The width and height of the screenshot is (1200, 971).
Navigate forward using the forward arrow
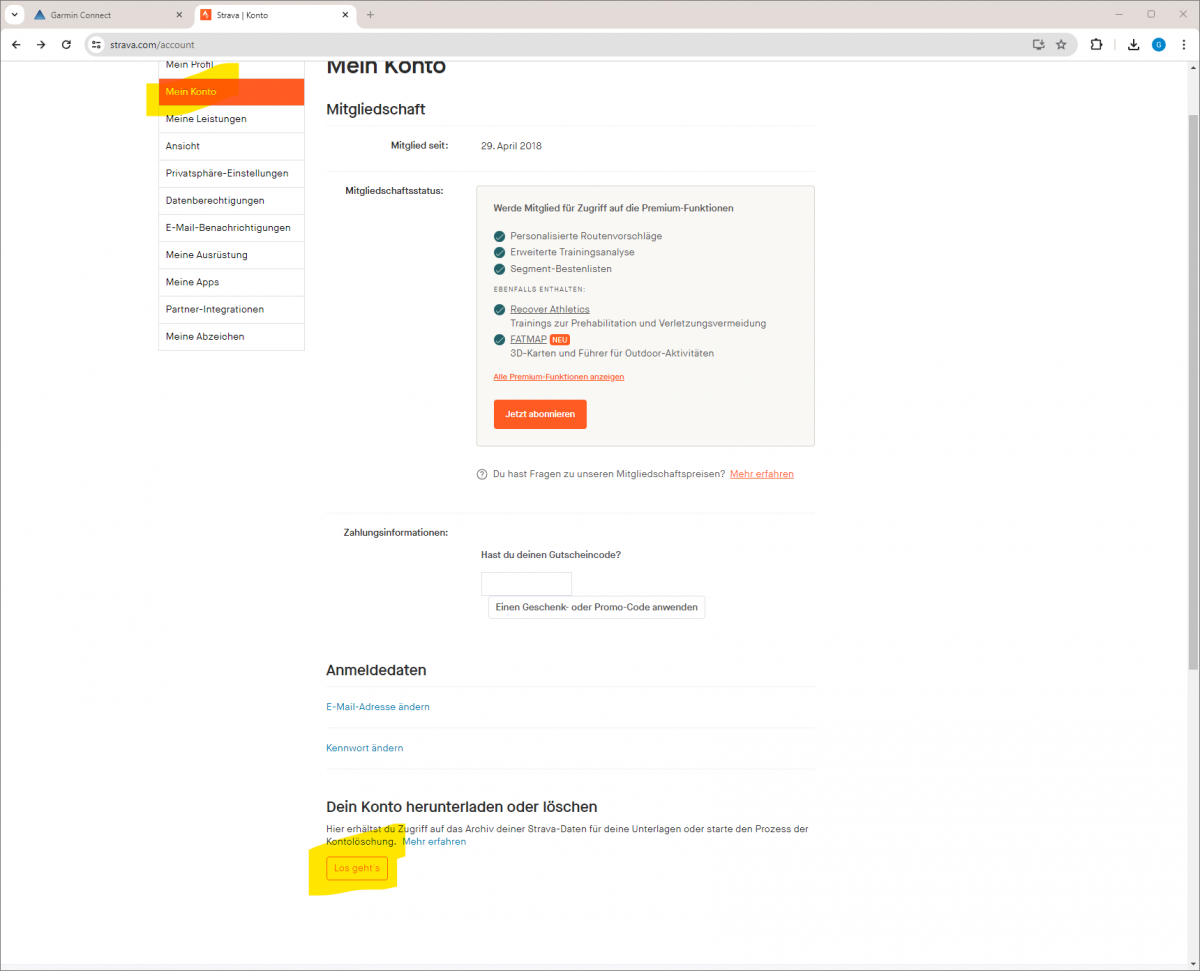[x=40, y=44]
